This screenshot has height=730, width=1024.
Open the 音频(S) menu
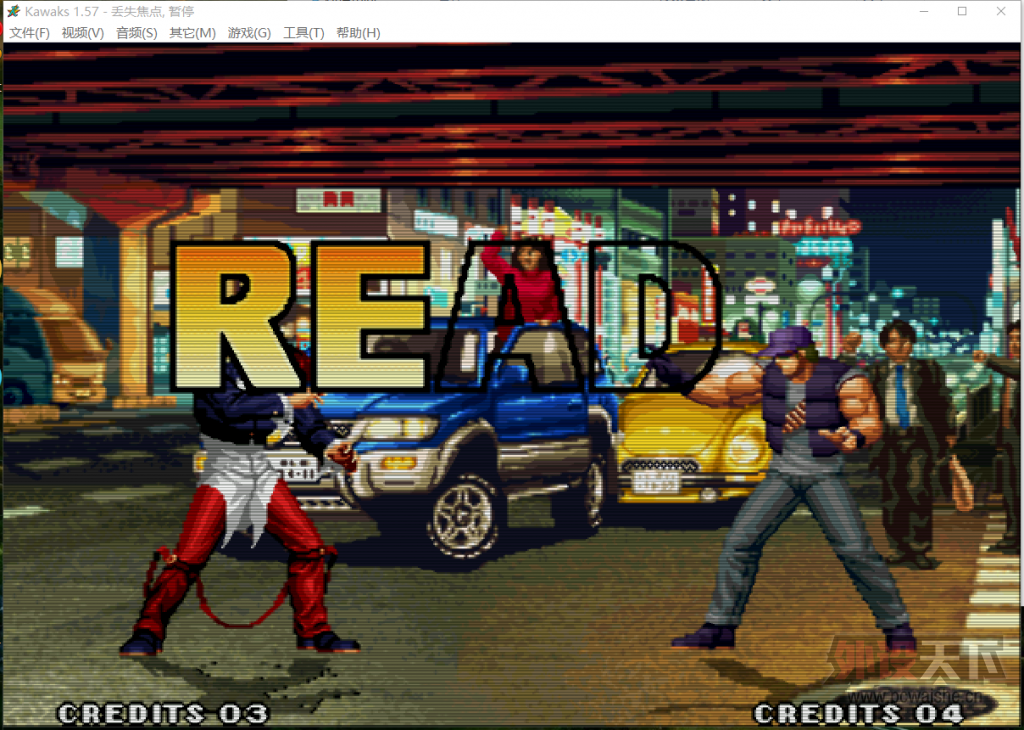pos(136,33)
